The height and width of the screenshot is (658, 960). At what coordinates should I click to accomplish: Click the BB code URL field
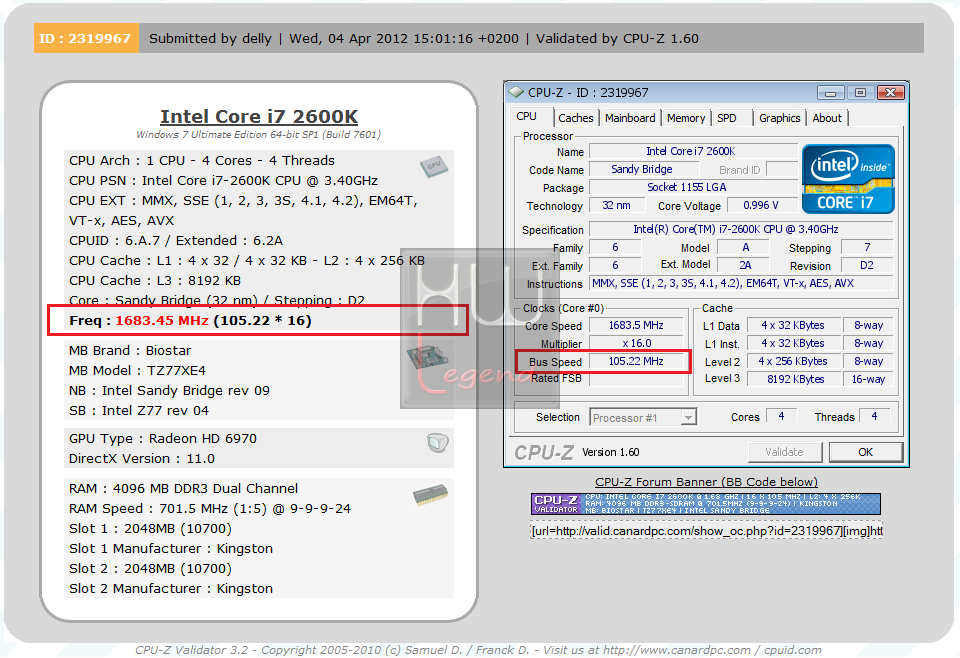click(706, 531)
